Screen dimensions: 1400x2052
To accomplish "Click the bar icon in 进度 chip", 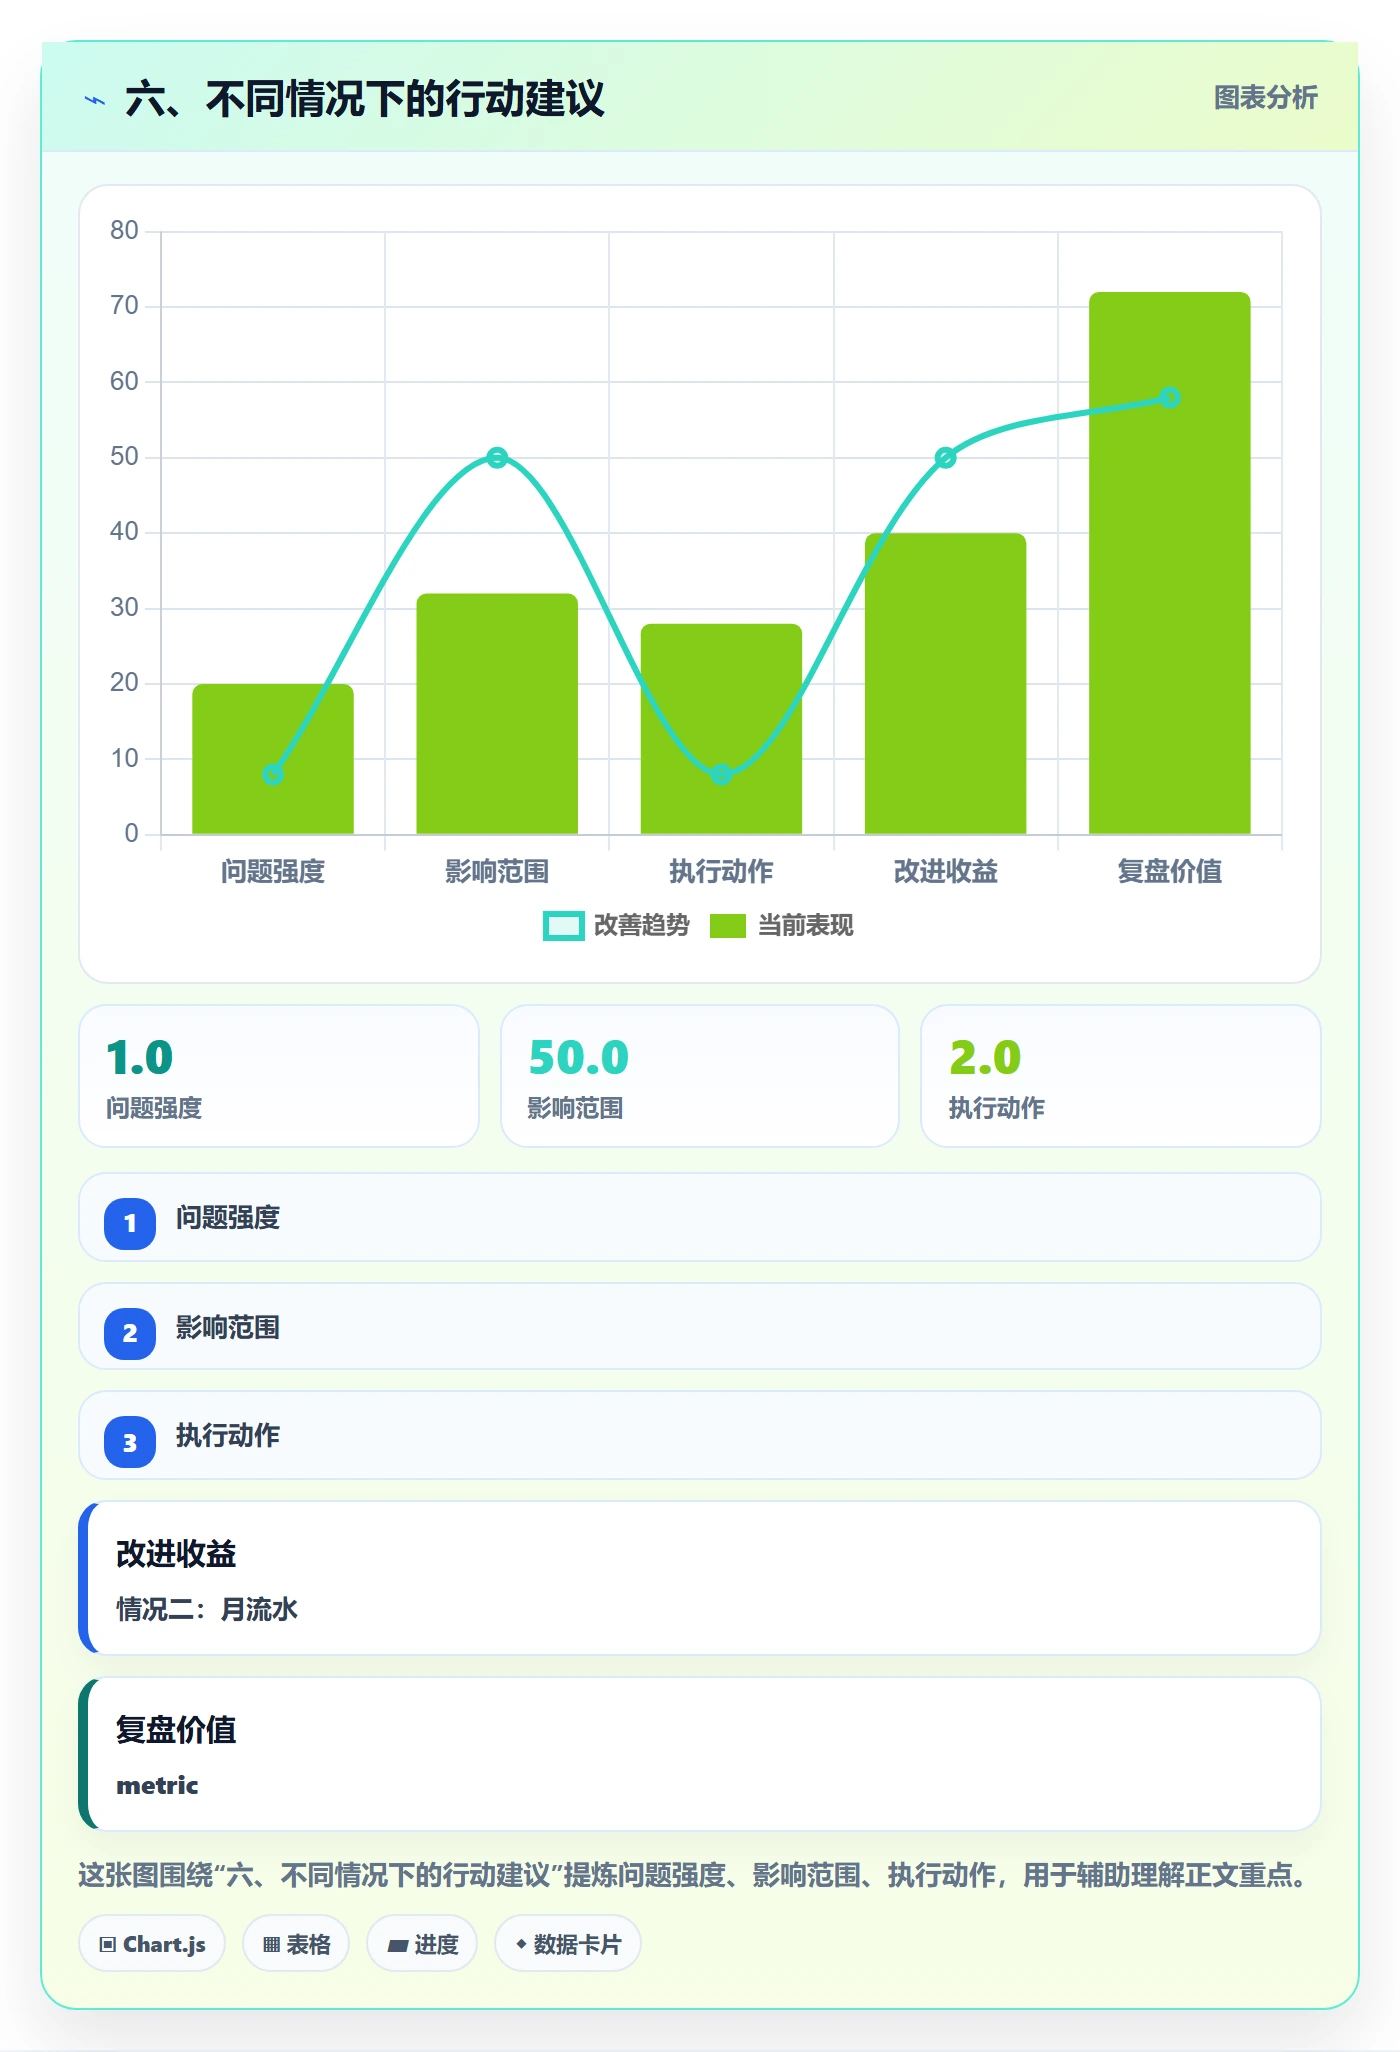I will [398, 1946].
